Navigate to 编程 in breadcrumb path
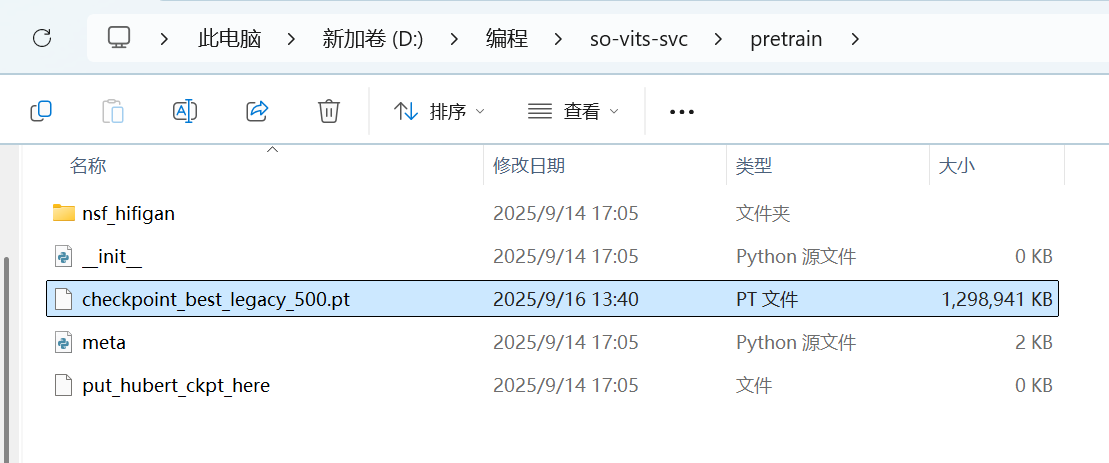Viewport: 1109px width, 463px height. [x=506, y=39]
